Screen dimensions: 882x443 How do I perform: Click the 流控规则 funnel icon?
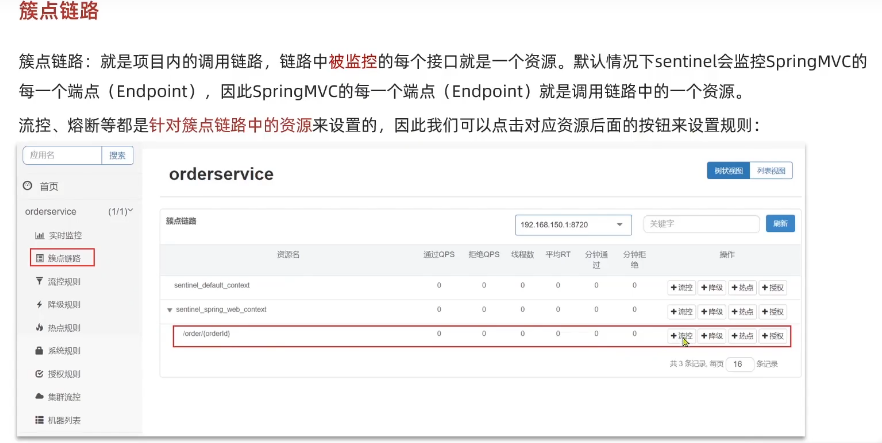click(x=39, y=281)
